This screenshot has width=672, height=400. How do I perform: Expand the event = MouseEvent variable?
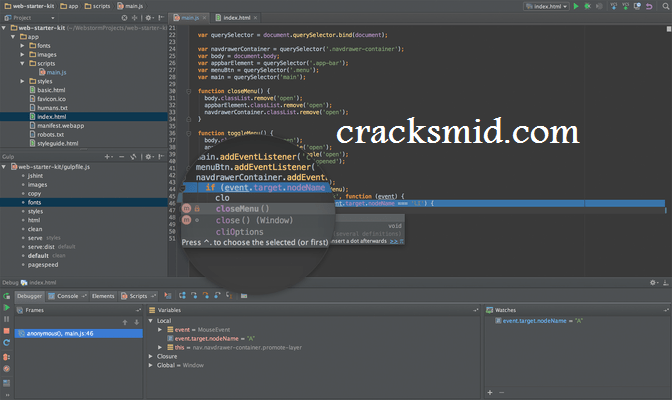point(160,330)
